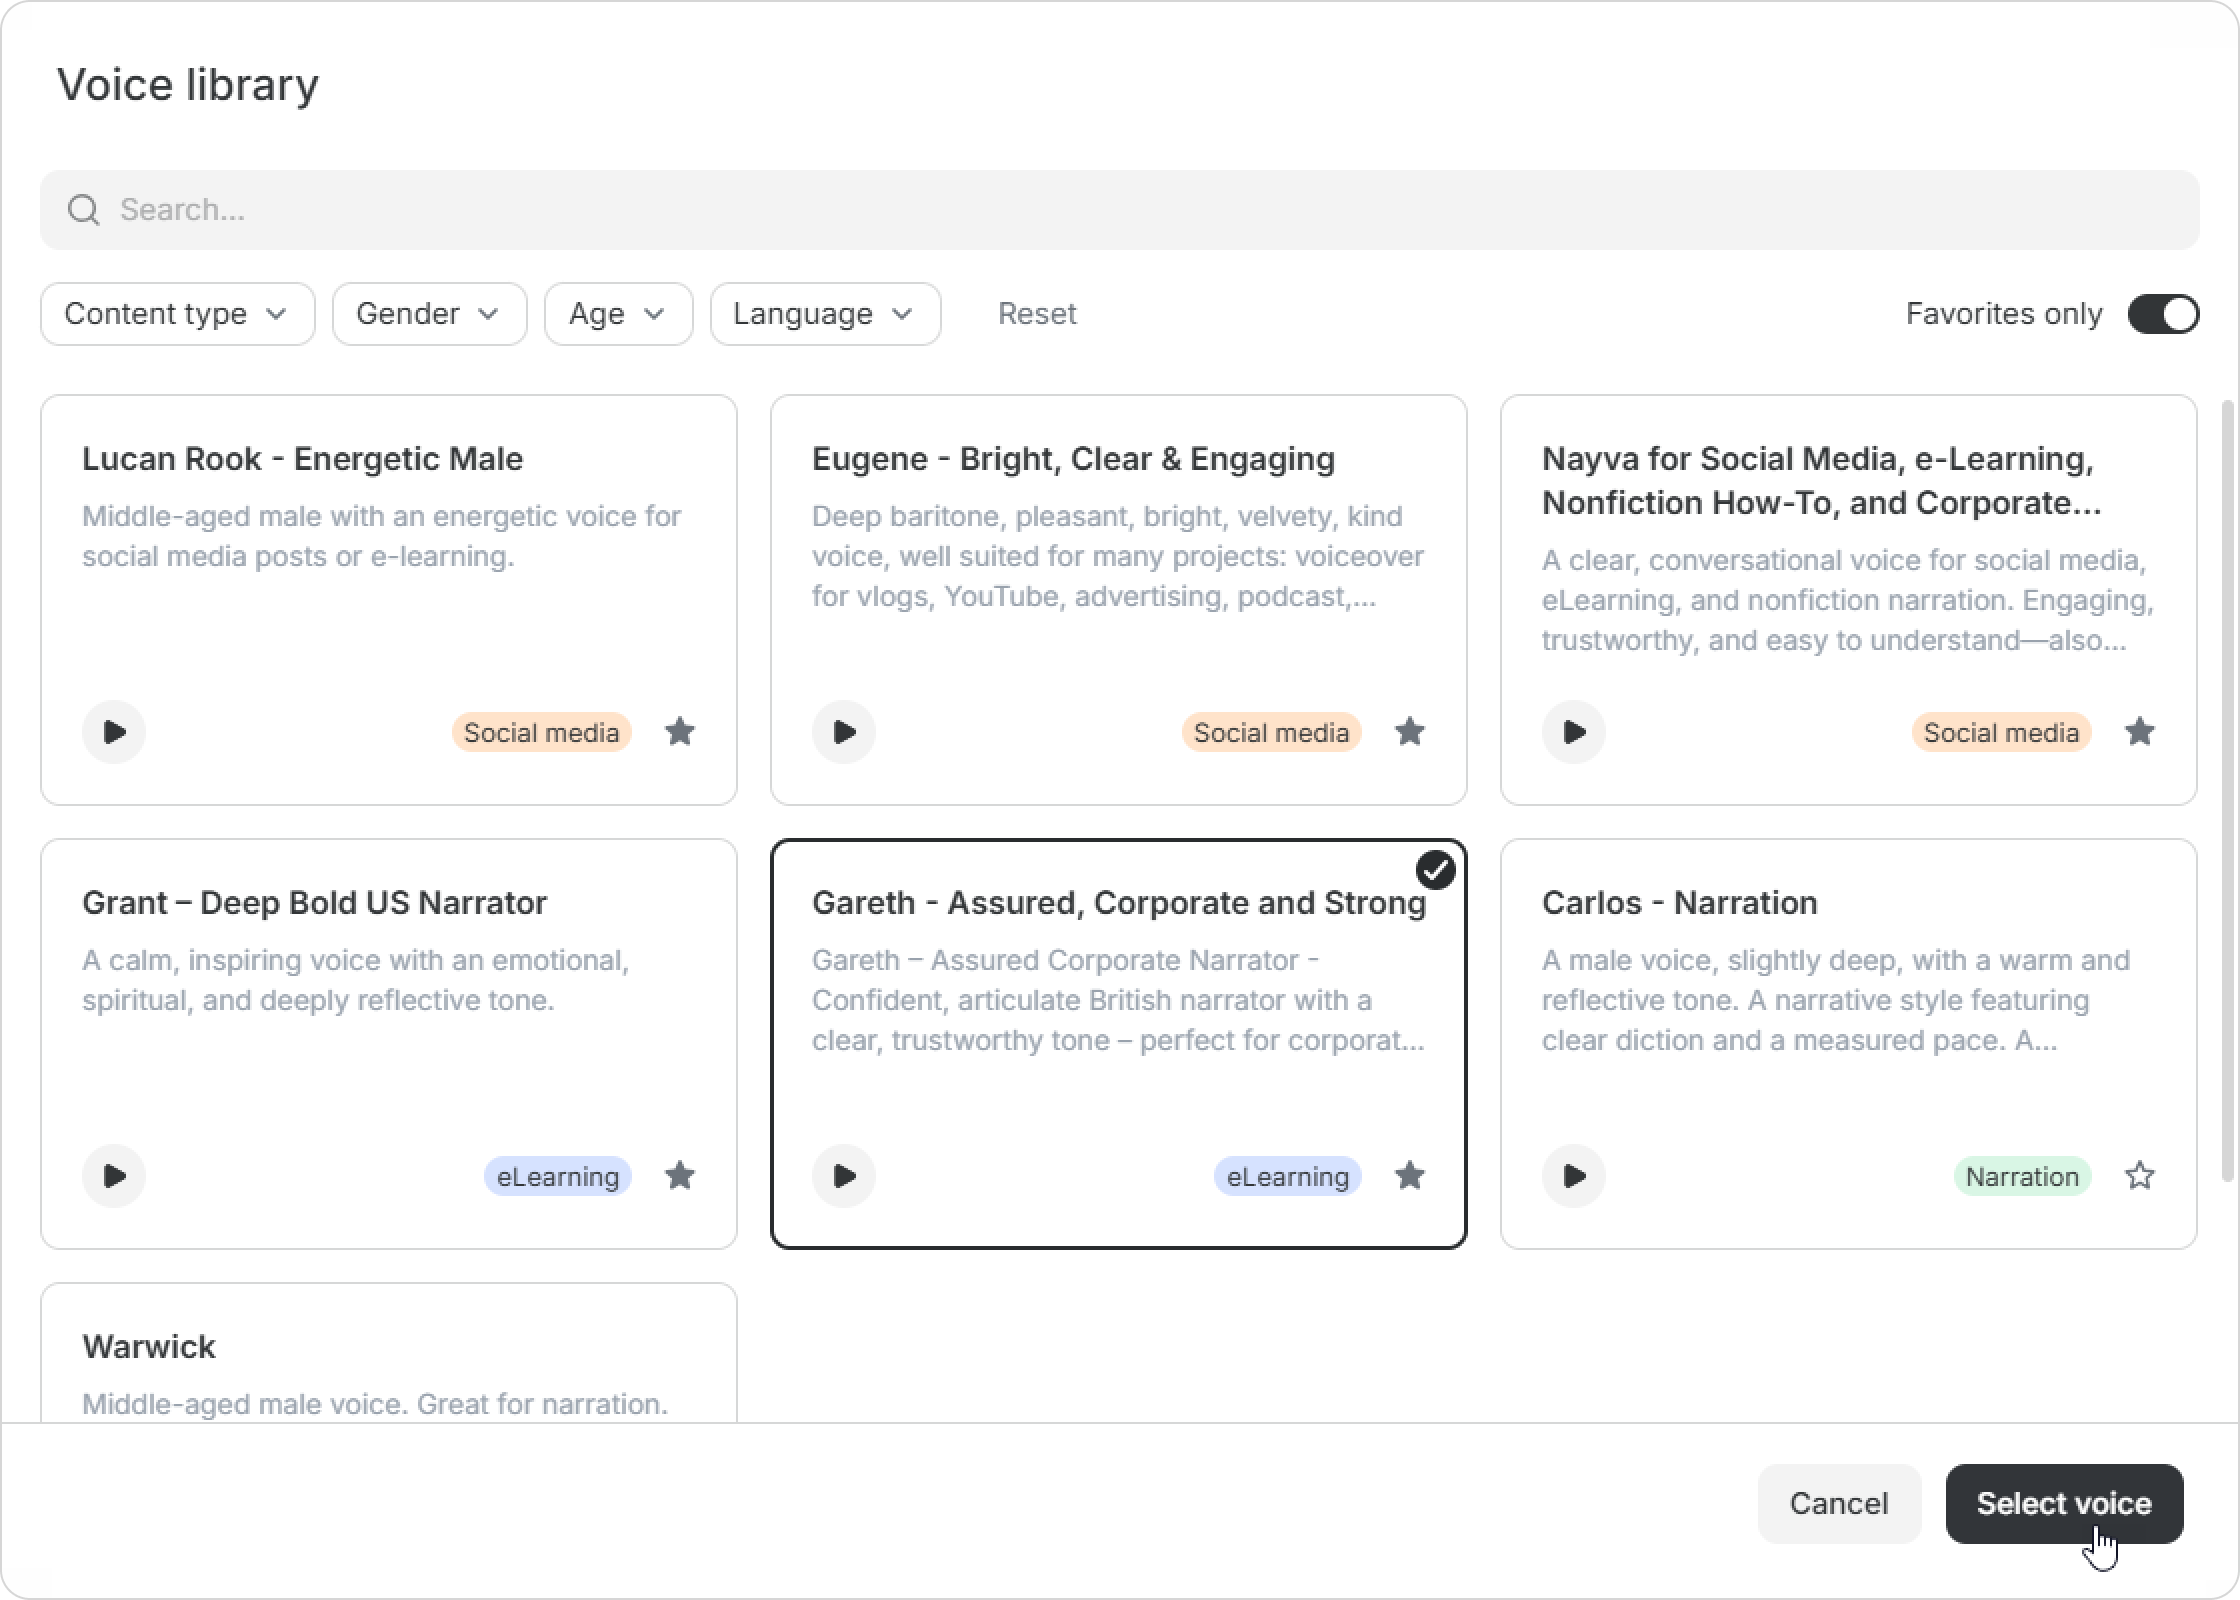This screenshot has width=2240, height=1600.
Task: Select the Lucan Rook - Energetic Male title
Action: pos(302,459)
